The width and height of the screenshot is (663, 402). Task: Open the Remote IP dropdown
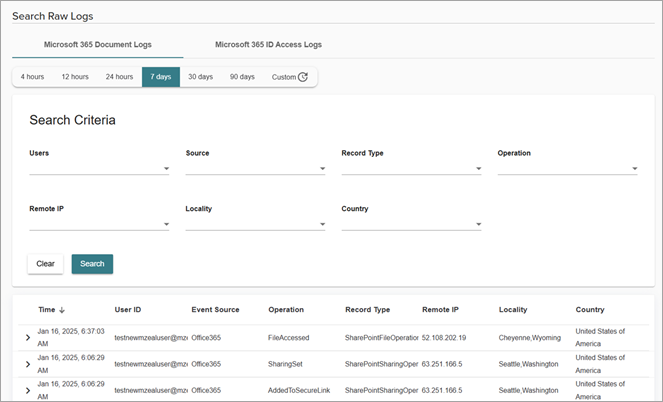[99, 224]
